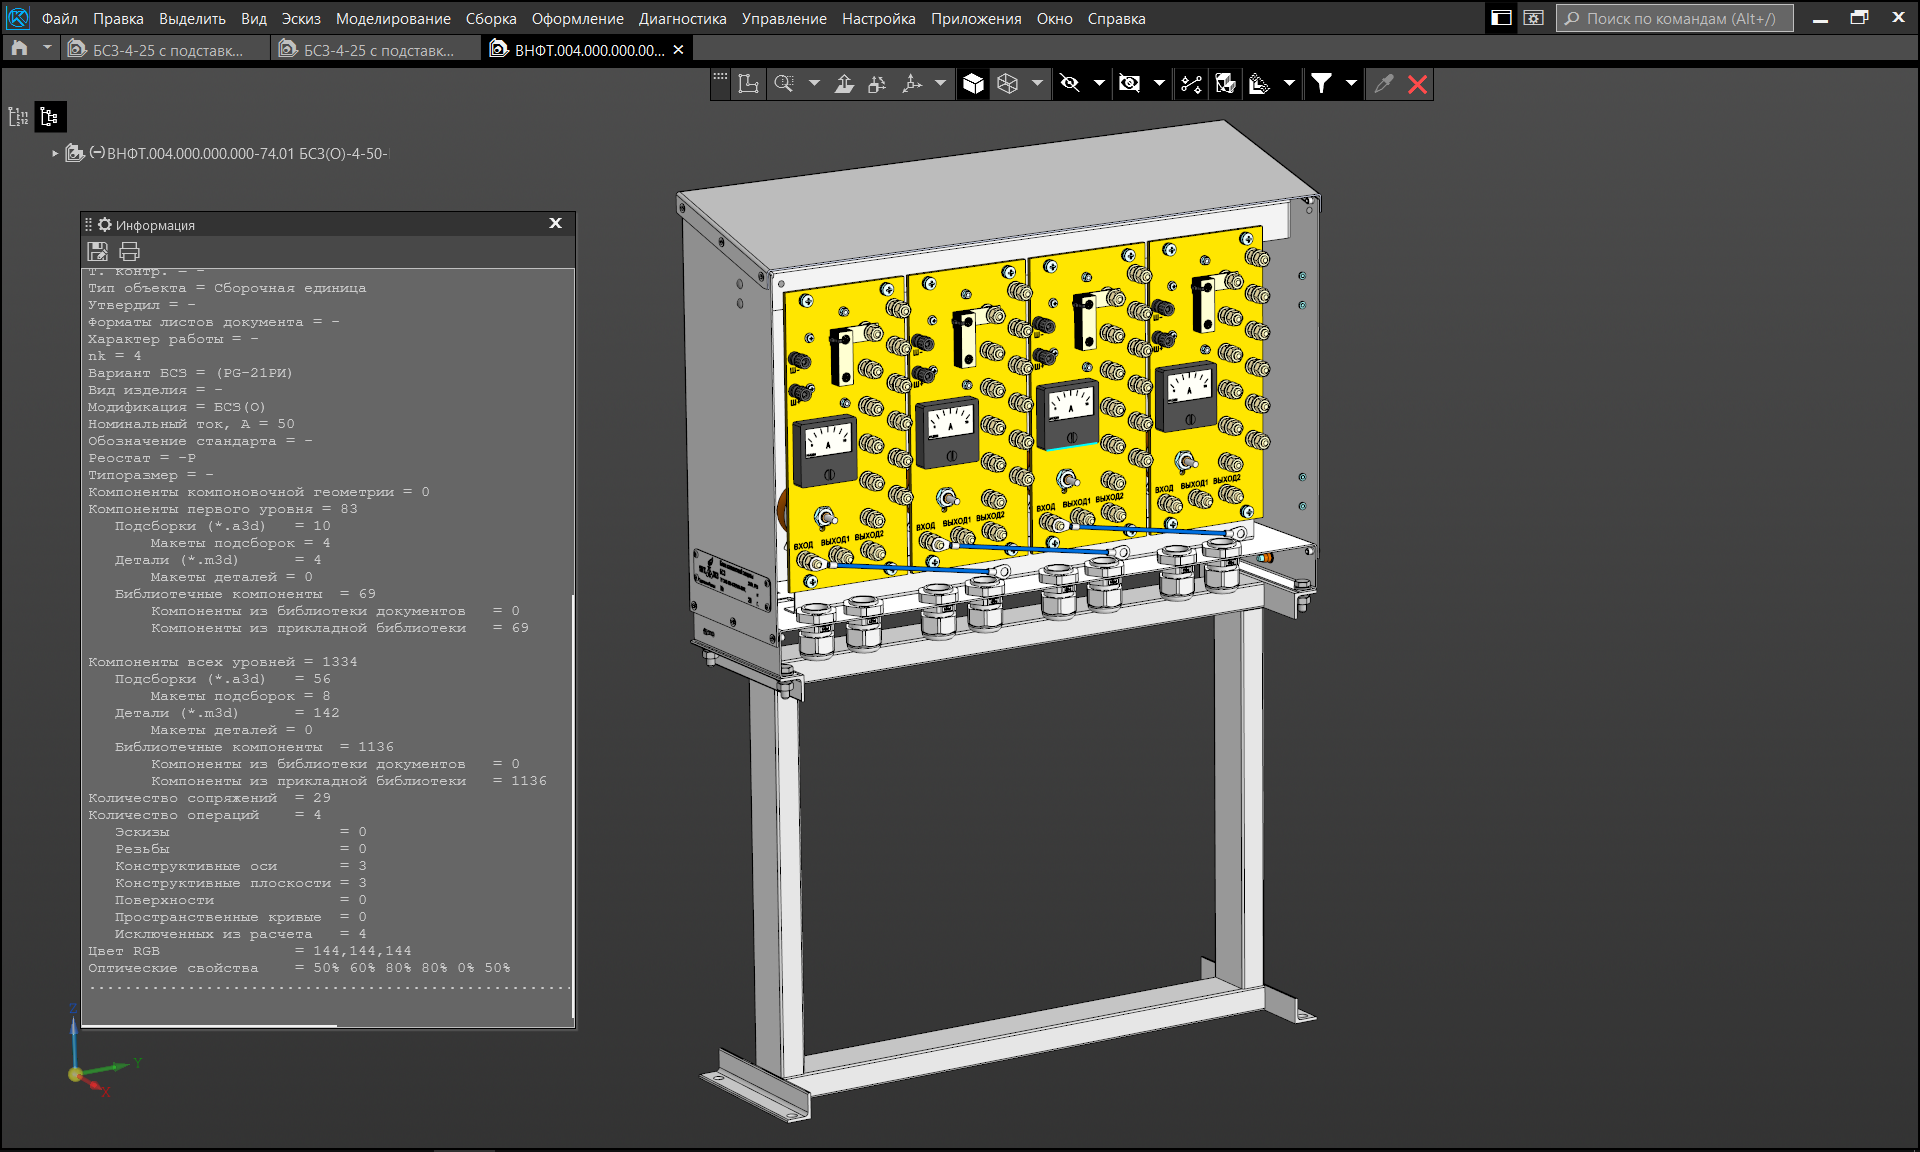The height and width of the screenshot is (1152, 1920).
Task: Click the normal-to-plane view icon
Action: coord(844,84)
